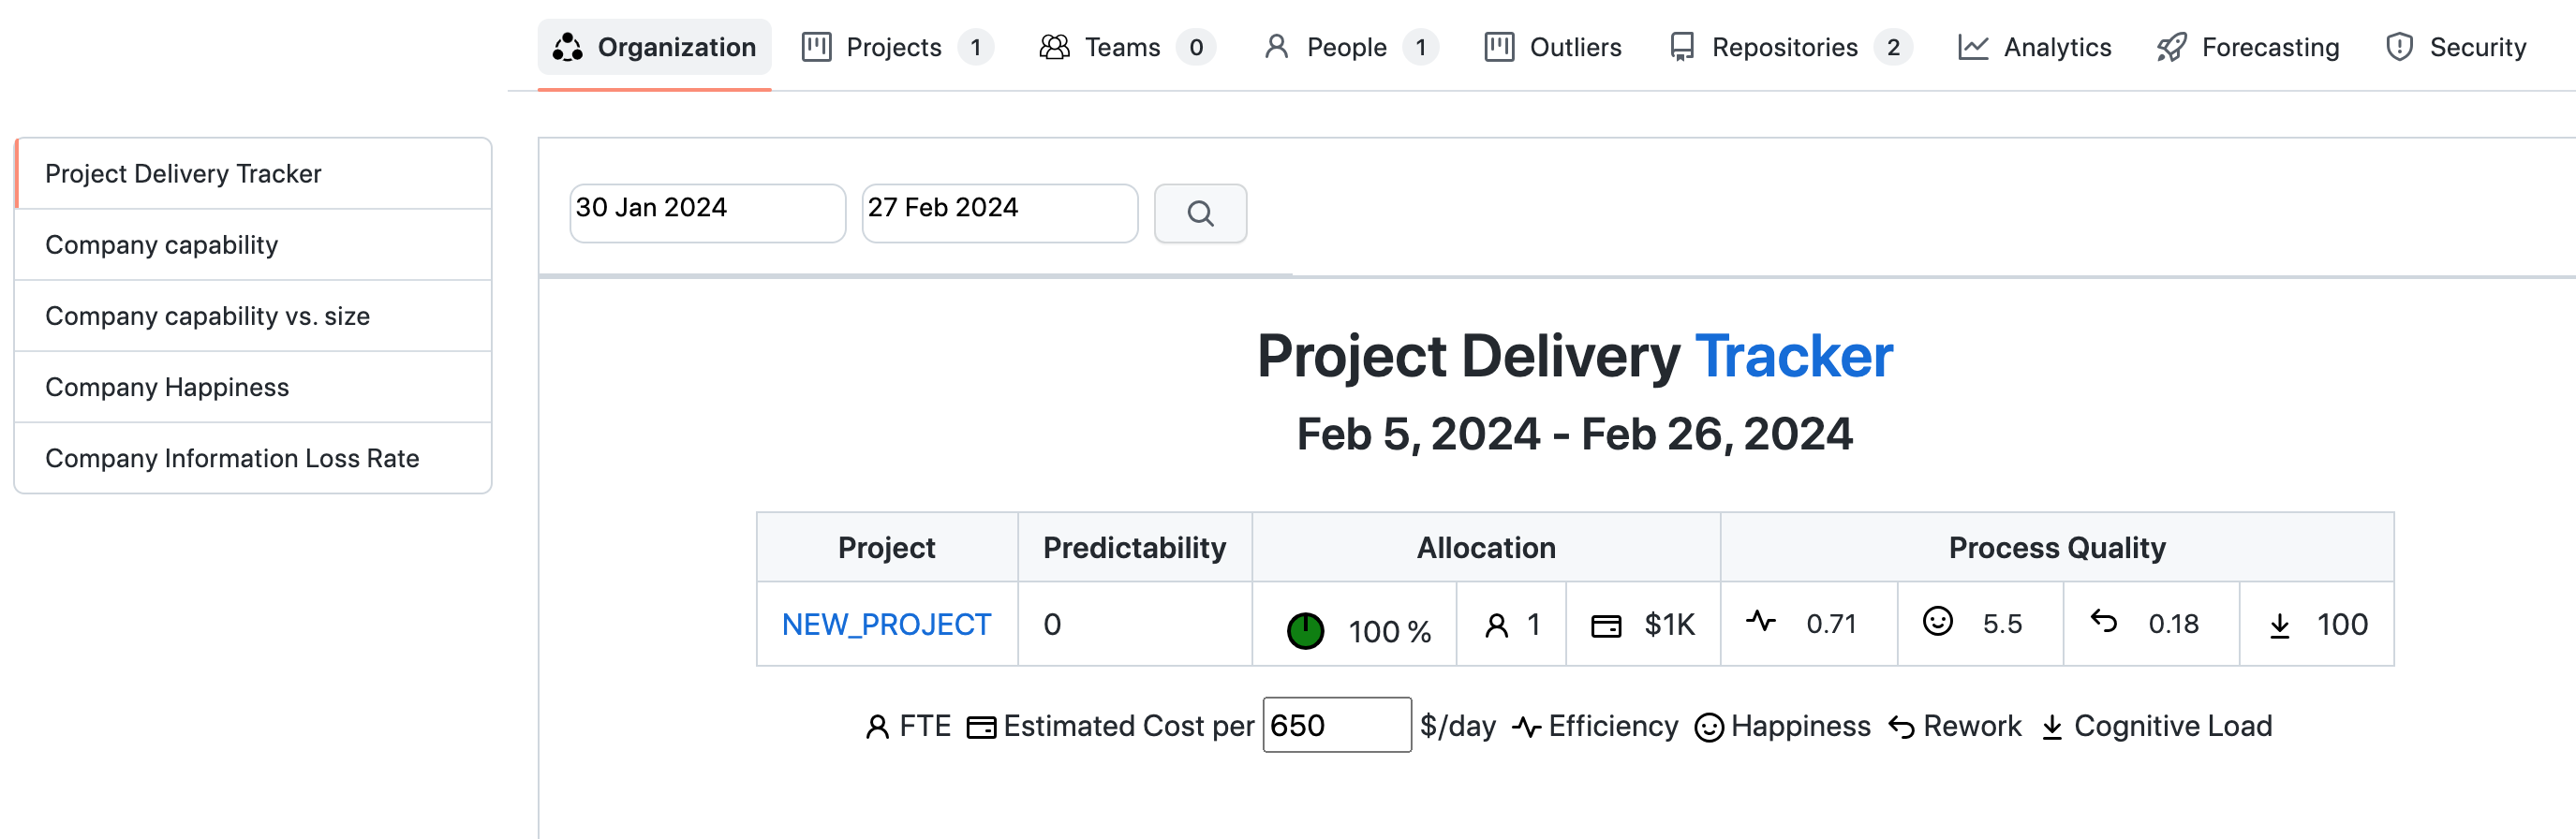Click the Rework legend arrow icon
This screenshot has width=2576, height=839.
coord(1901,727)
